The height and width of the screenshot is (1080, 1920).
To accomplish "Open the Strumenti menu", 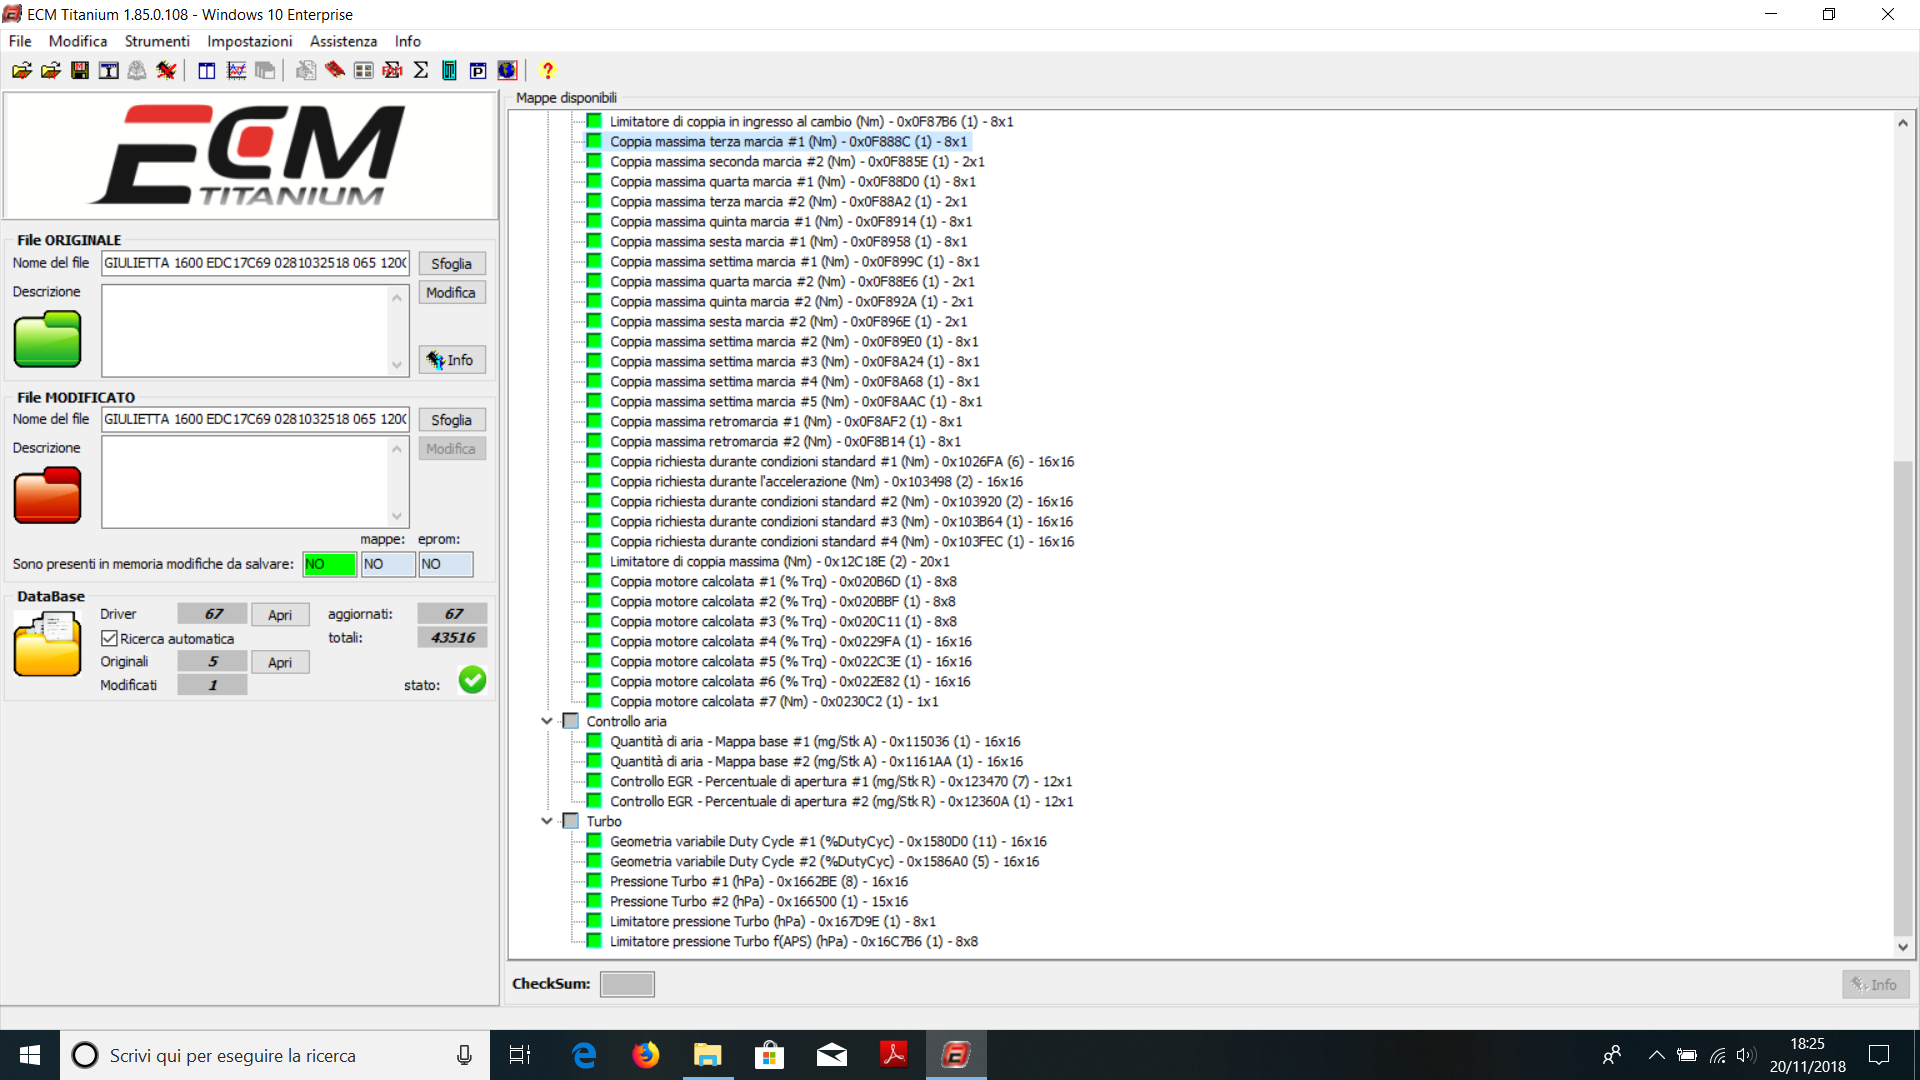I will (x=157, y=41).
